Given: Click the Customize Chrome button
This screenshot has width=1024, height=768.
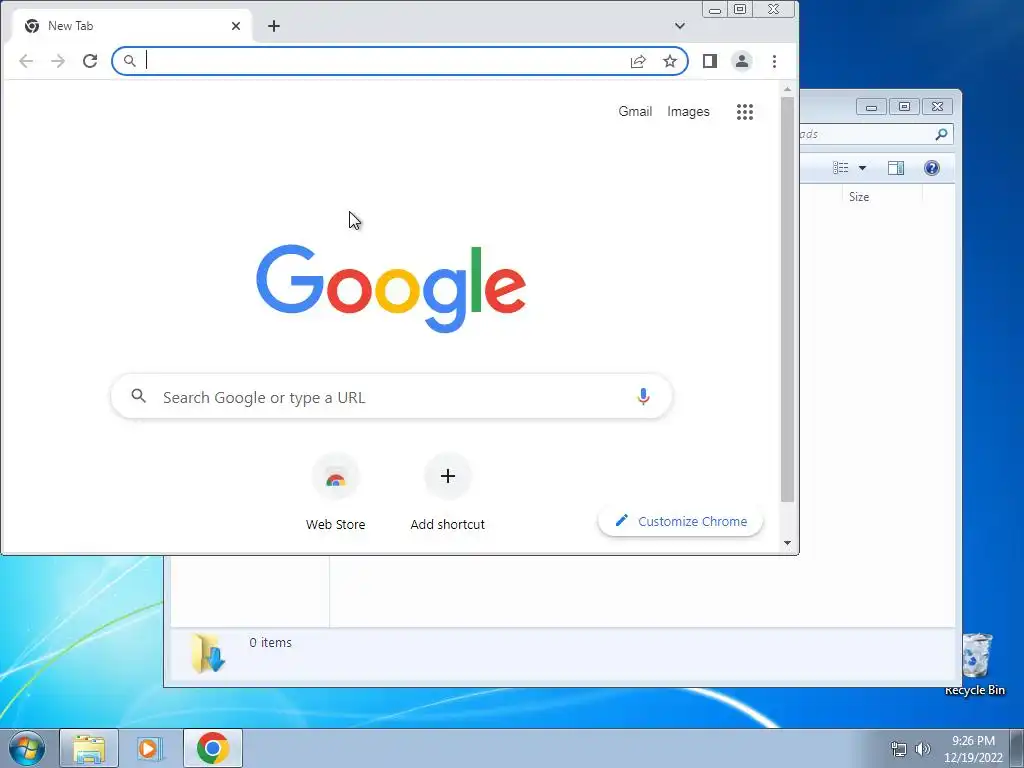Looking at the screenshot, I should (680, 521).
